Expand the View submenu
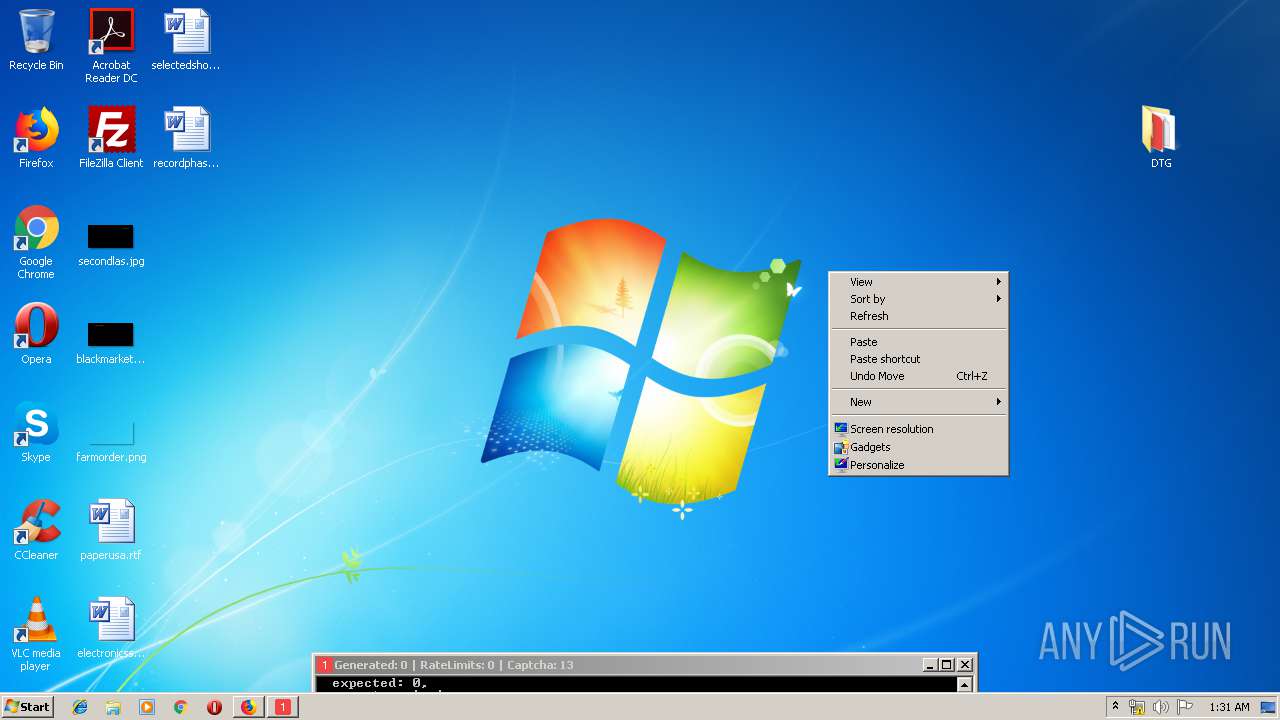 point(919,282)
